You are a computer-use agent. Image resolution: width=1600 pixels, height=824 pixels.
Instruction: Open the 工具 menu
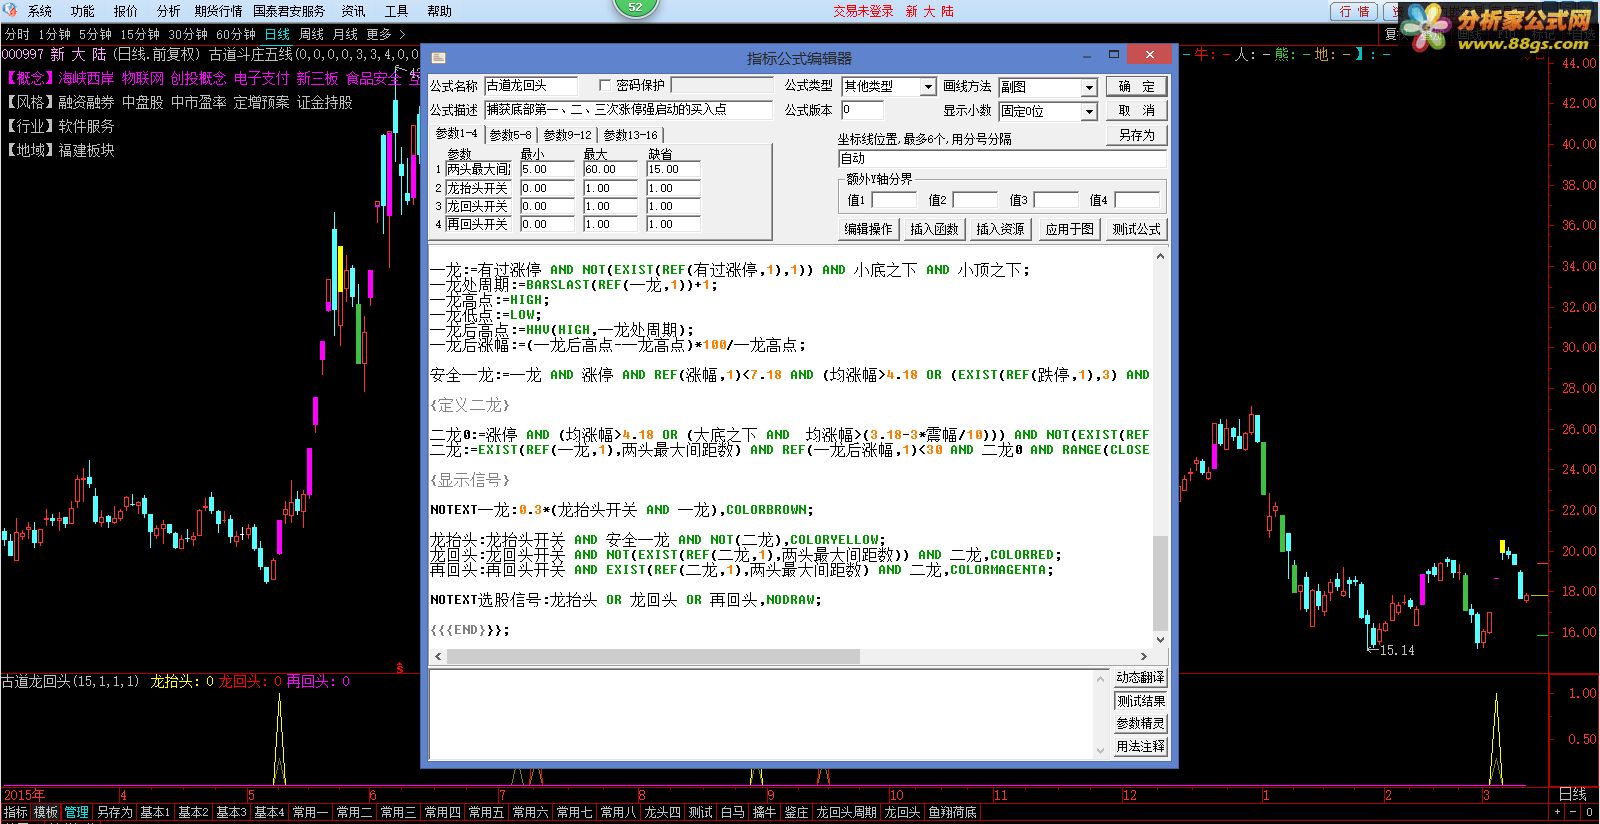[397, 11]
